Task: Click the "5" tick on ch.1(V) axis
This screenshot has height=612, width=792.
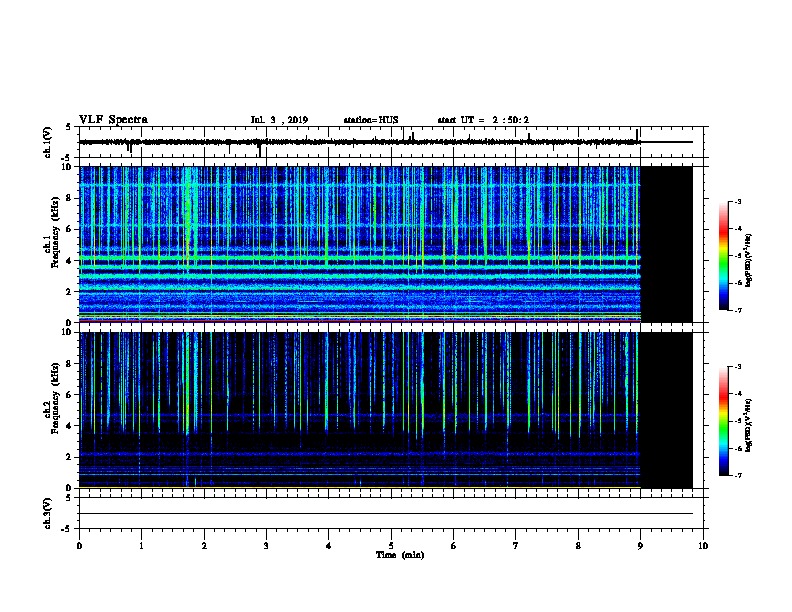Action: 69,127
